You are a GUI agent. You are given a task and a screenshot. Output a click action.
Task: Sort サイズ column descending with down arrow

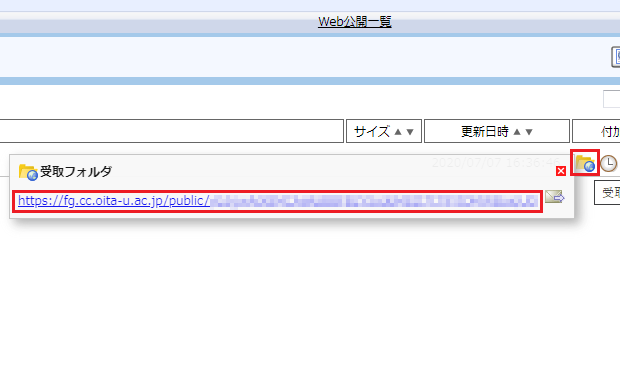coord(410,132)
